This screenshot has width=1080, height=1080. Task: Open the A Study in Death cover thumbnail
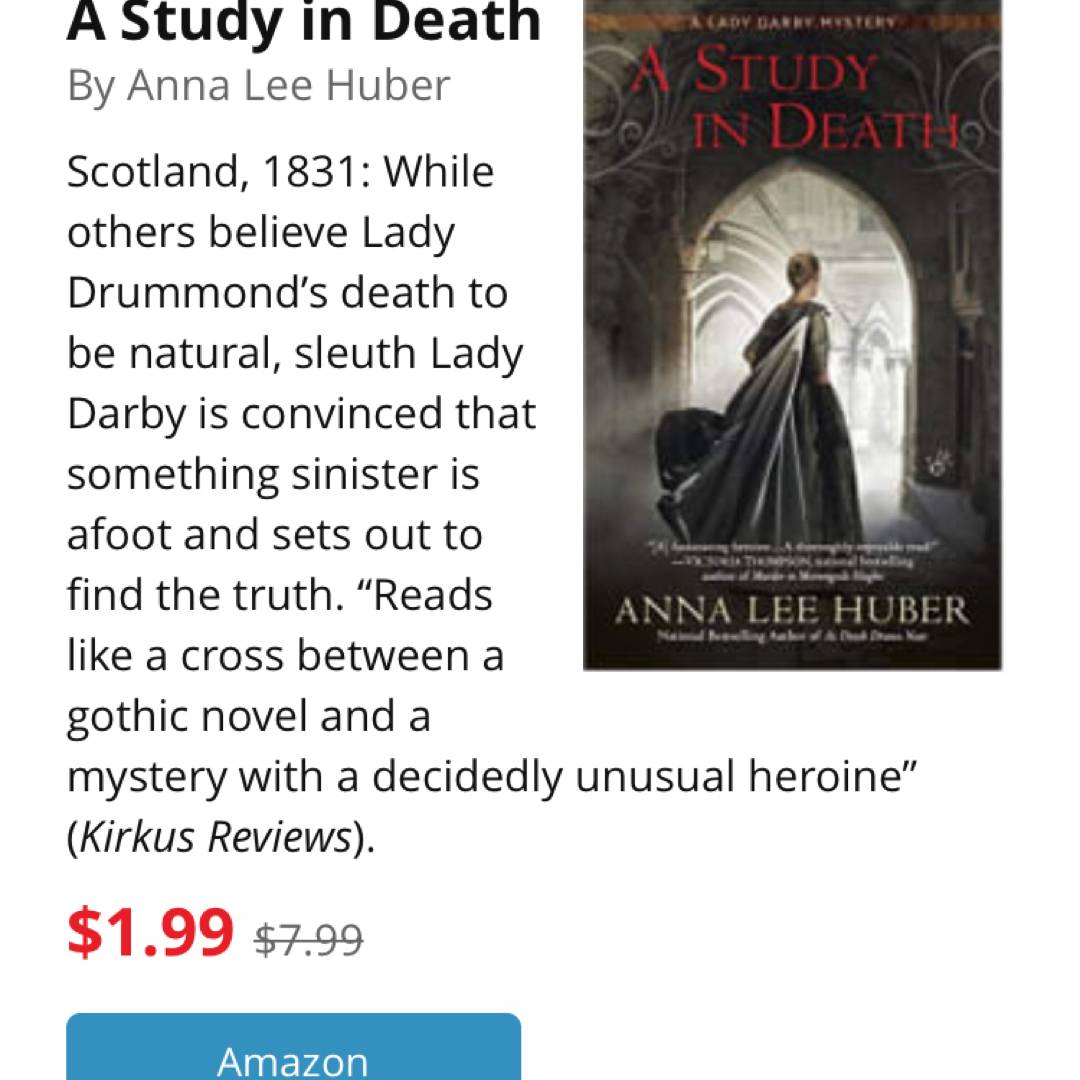pos(792,335)
